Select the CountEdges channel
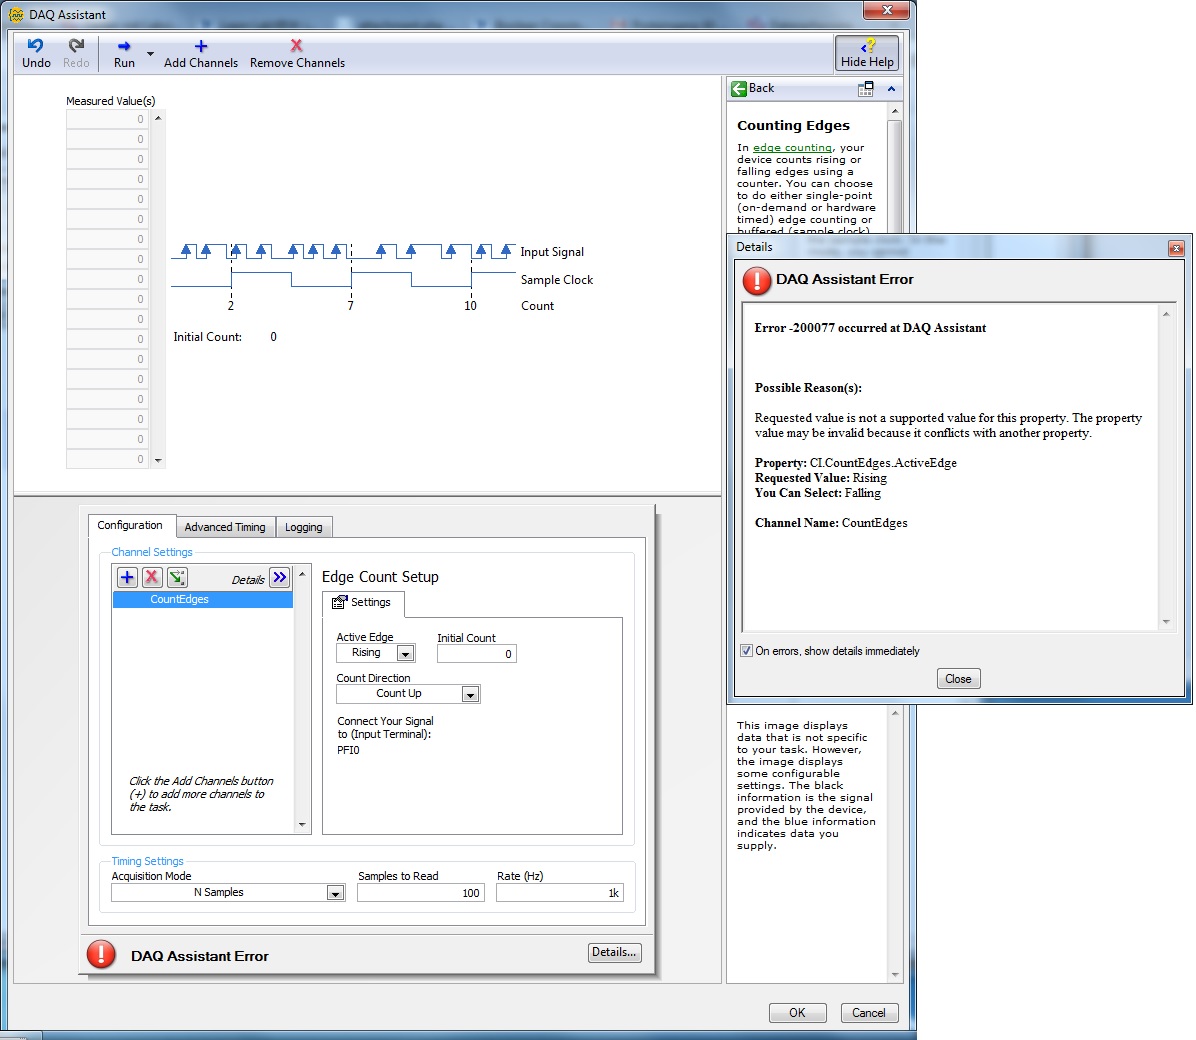Viewport: 1196px width, 1040px height. 202,600
